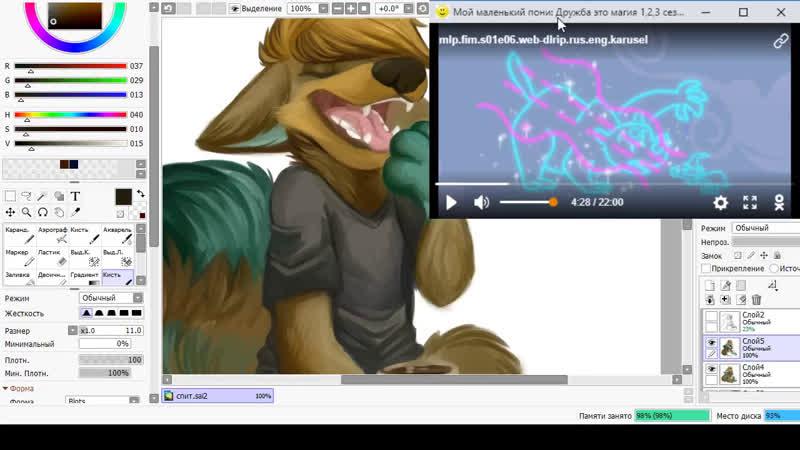Zoom in the canvas with plus button

[351, 9]
